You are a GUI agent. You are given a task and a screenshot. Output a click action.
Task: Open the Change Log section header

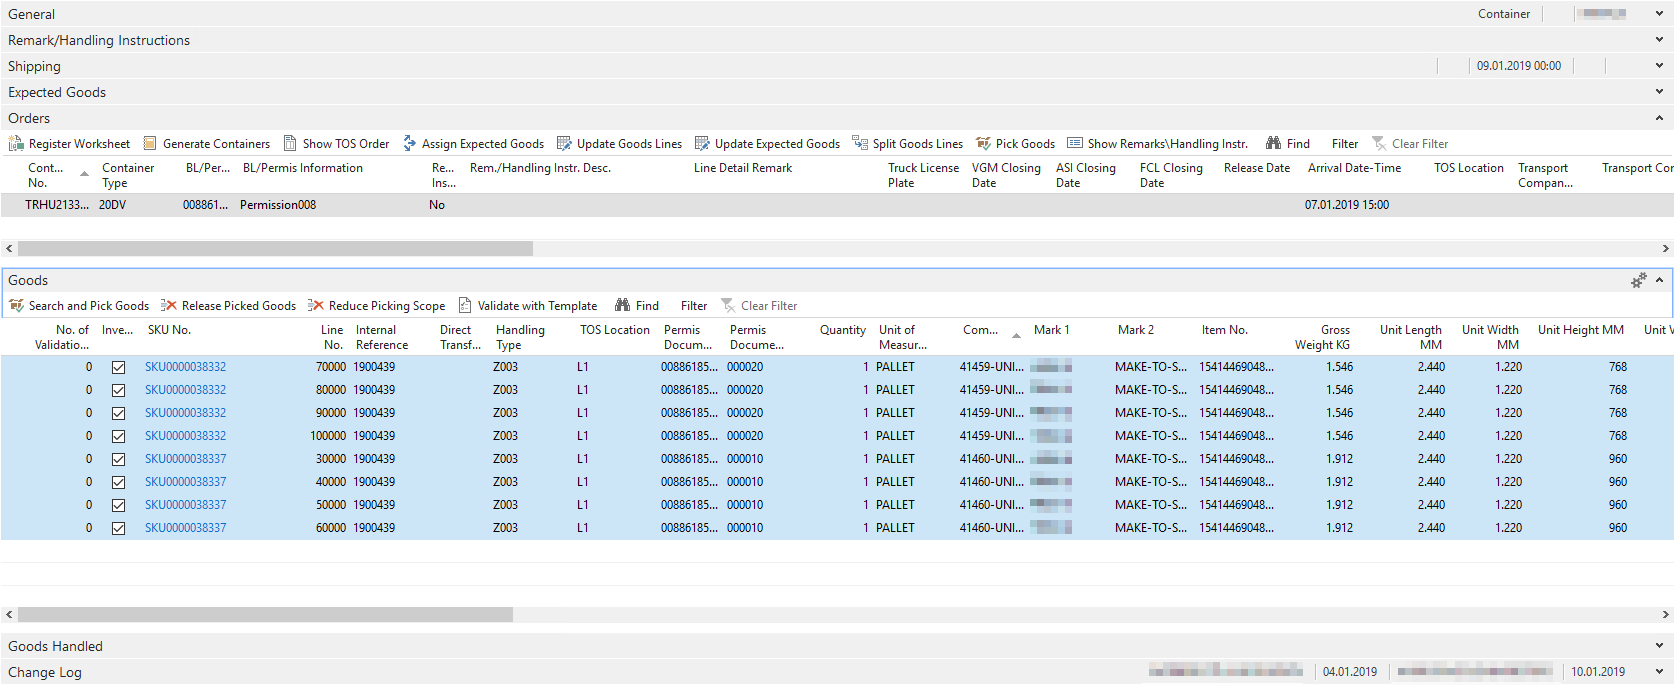coord(837,672)
